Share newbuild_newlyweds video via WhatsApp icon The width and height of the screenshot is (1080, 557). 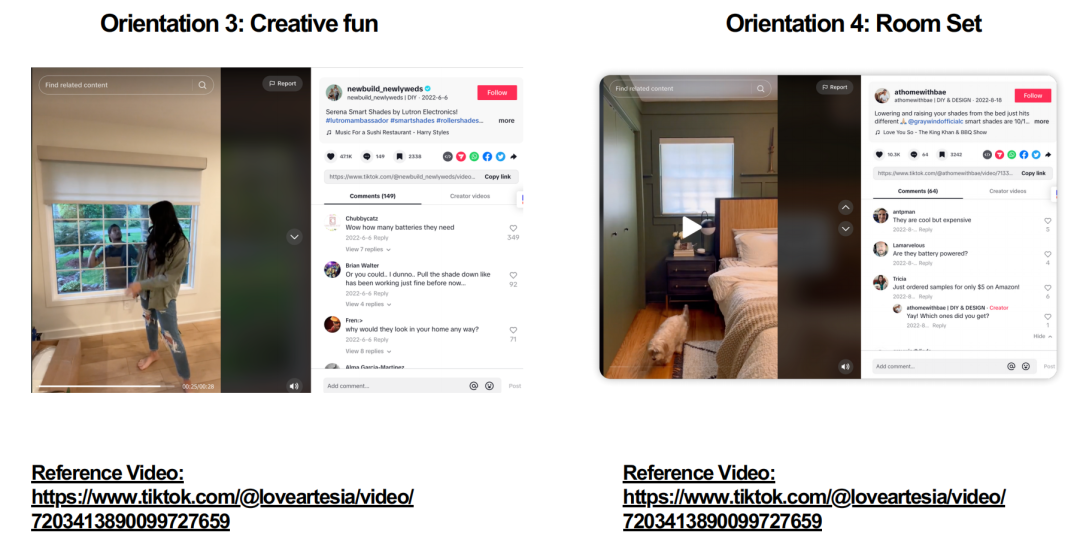click(x=474, y=157)
